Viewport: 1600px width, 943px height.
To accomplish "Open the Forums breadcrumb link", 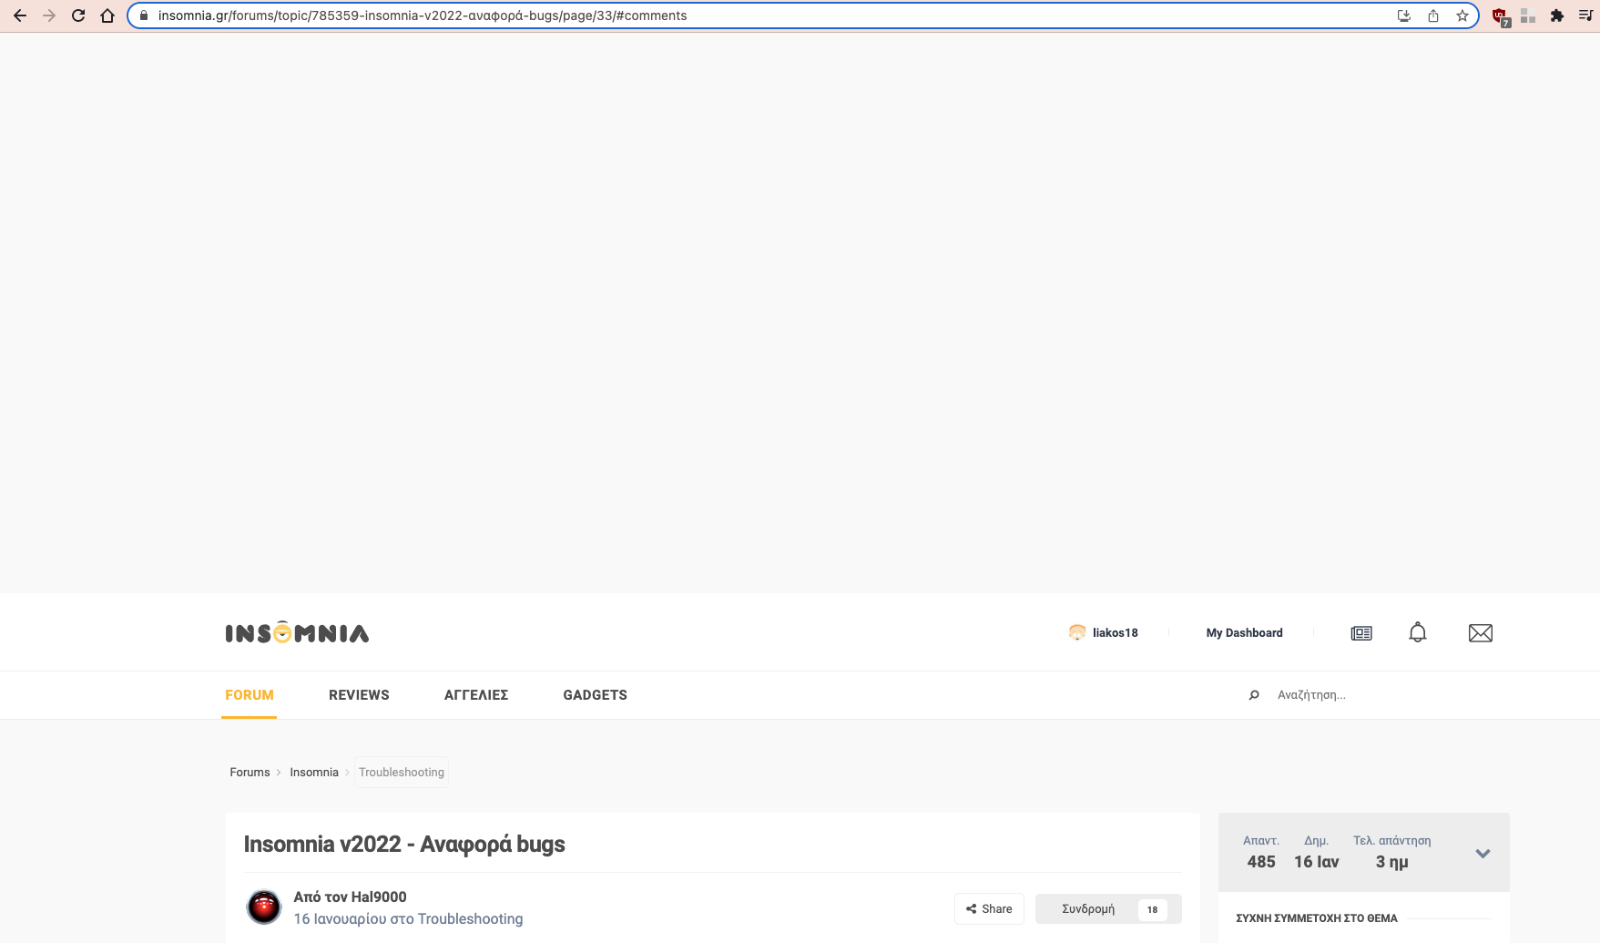I will 250,772.
